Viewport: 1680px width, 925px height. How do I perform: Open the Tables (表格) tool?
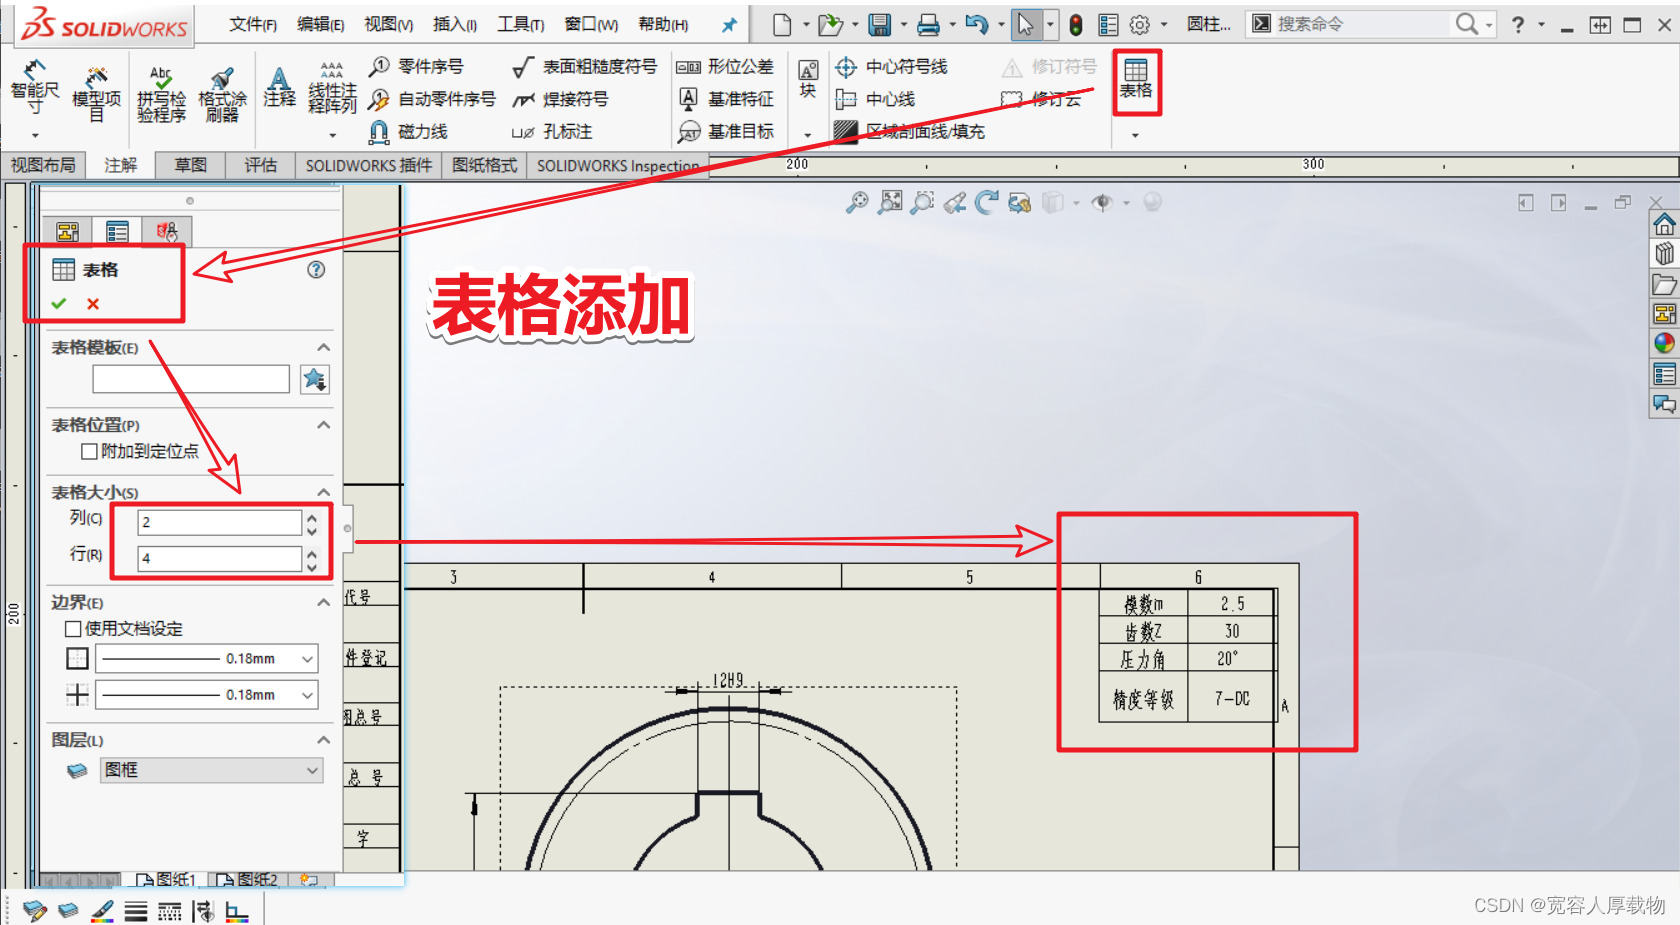1136,78
